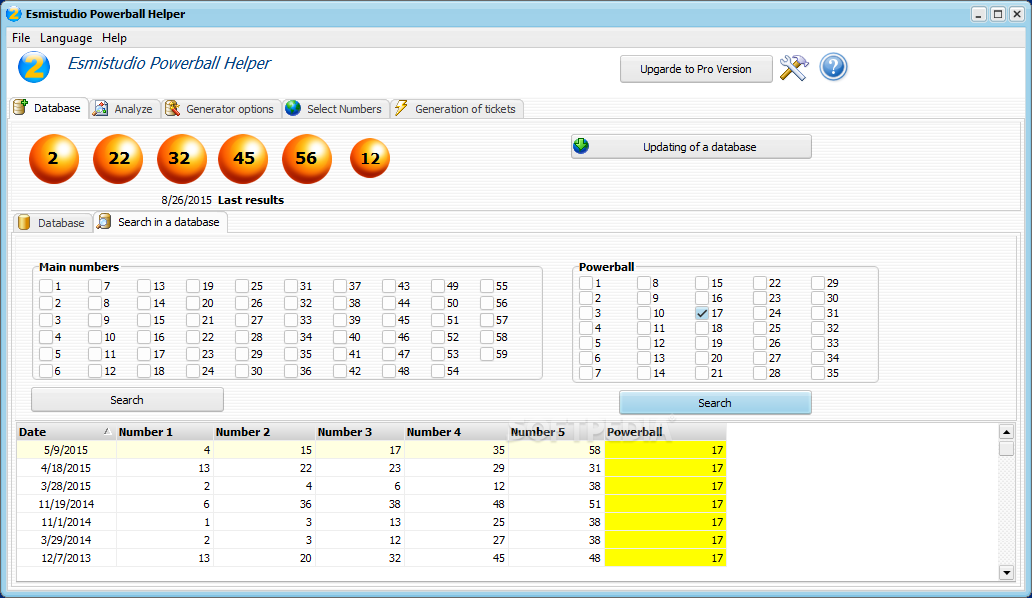This screenshot has width=1032, height=598.
Task: Select the Search in a database sub-tab
Action: (161, 222)
